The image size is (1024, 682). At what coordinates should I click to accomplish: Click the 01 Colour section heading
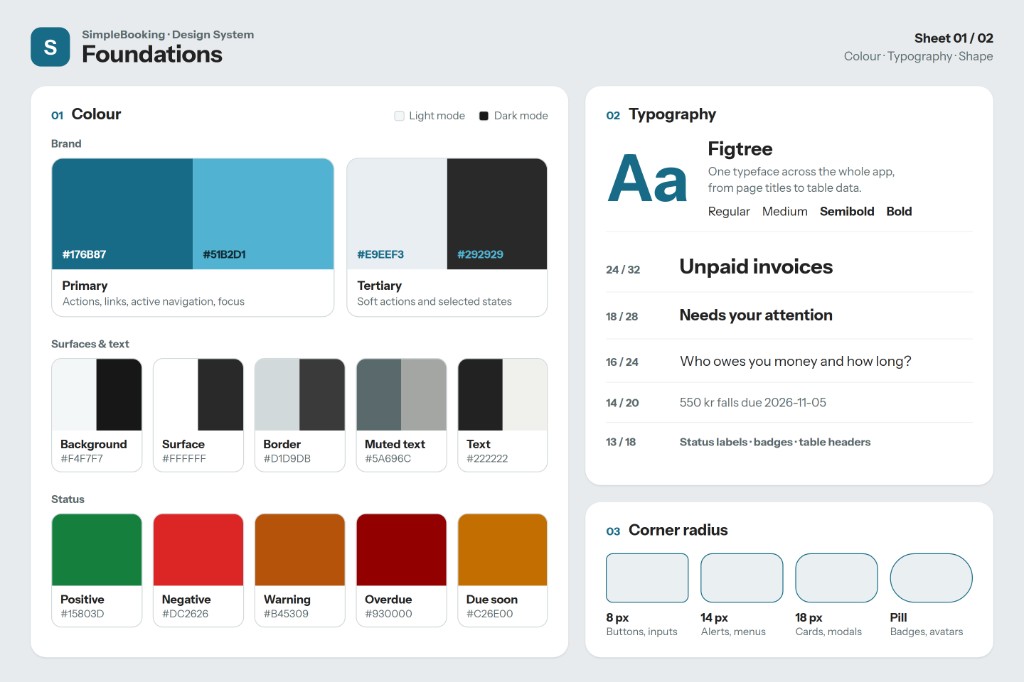[86, 114]
